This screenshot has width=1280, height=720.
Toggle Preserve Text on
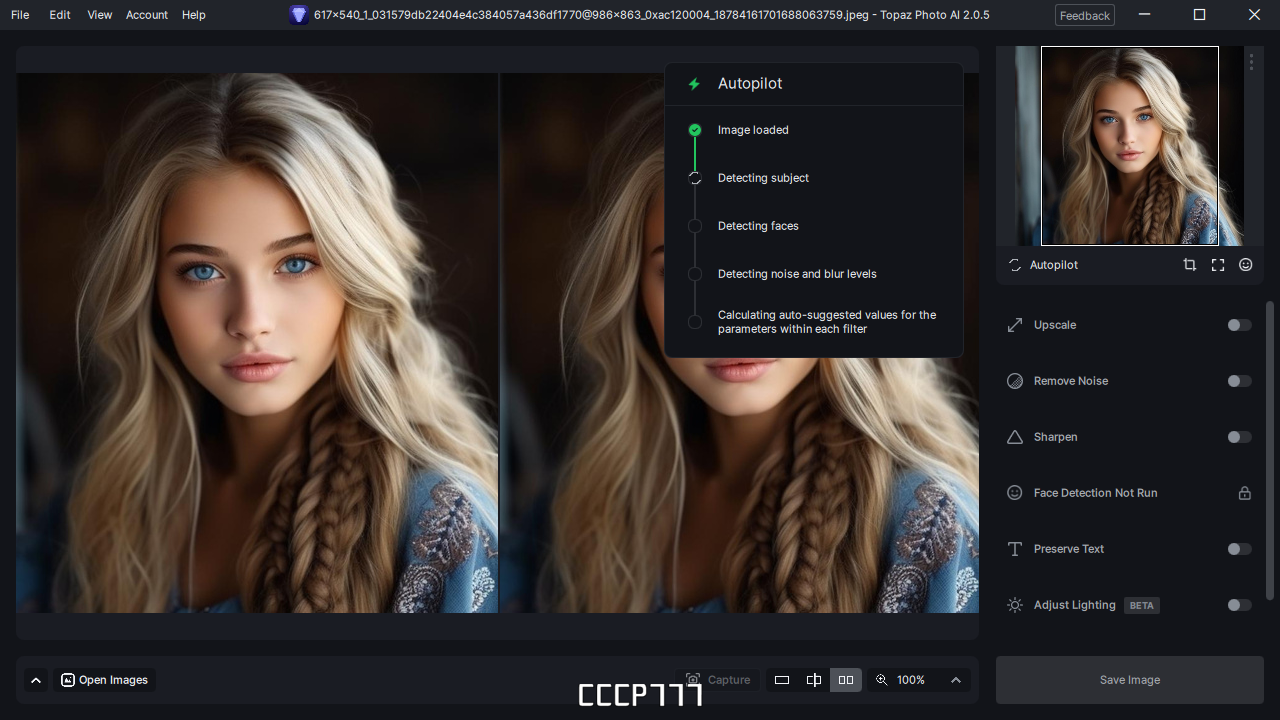1239,549
